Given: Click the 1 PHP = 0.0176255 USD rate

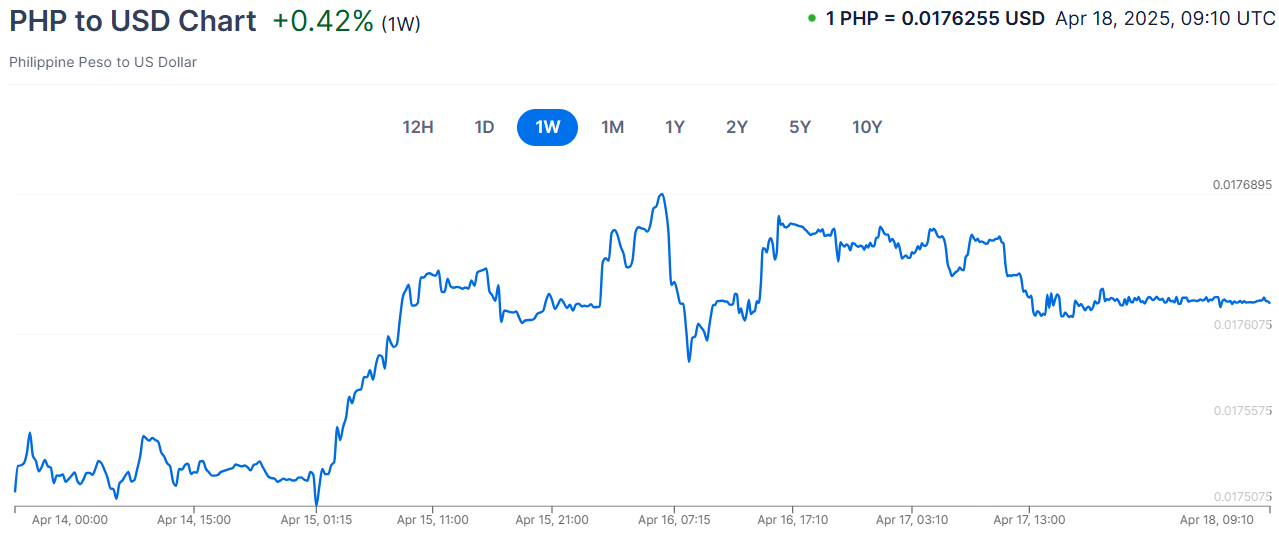Looking at the screenshot, I should point(935,19).
